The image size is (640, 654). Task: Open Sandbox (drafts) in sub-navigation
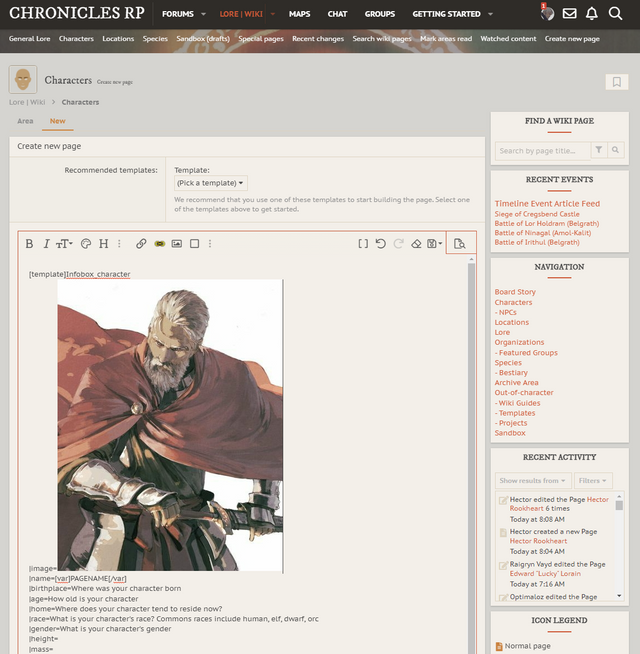click(203, 39)
